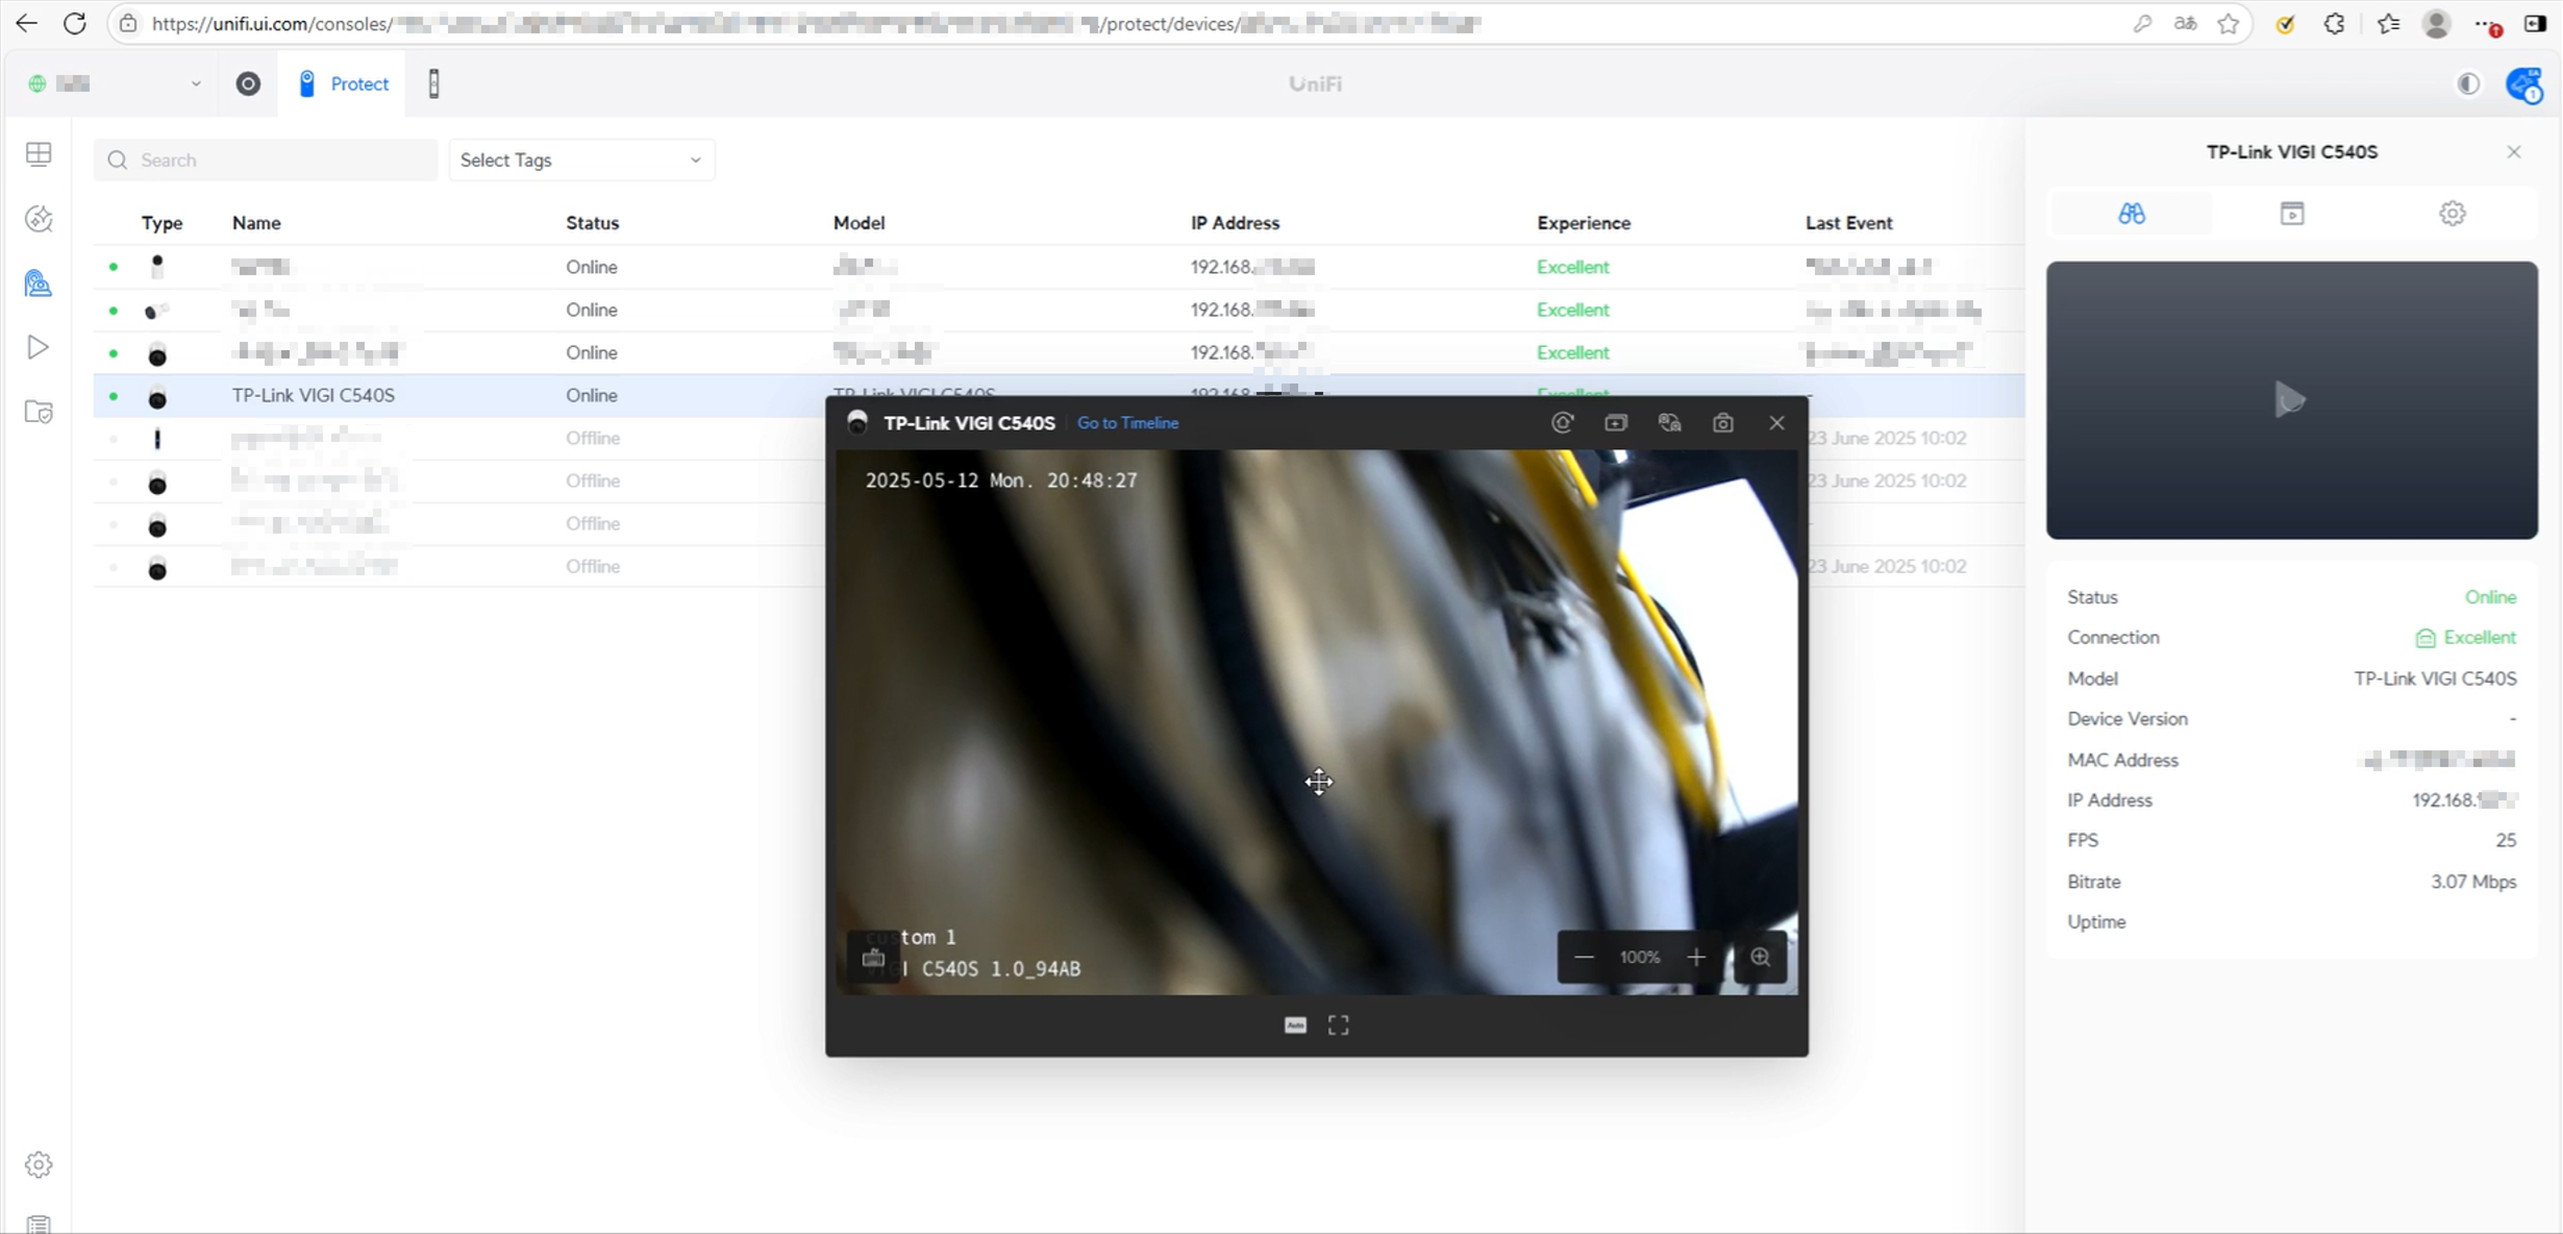Viewport: 2563px width, 1234px height.
Task: Close the TP-Link VIGI C540S video popup
Action: 1777,423
